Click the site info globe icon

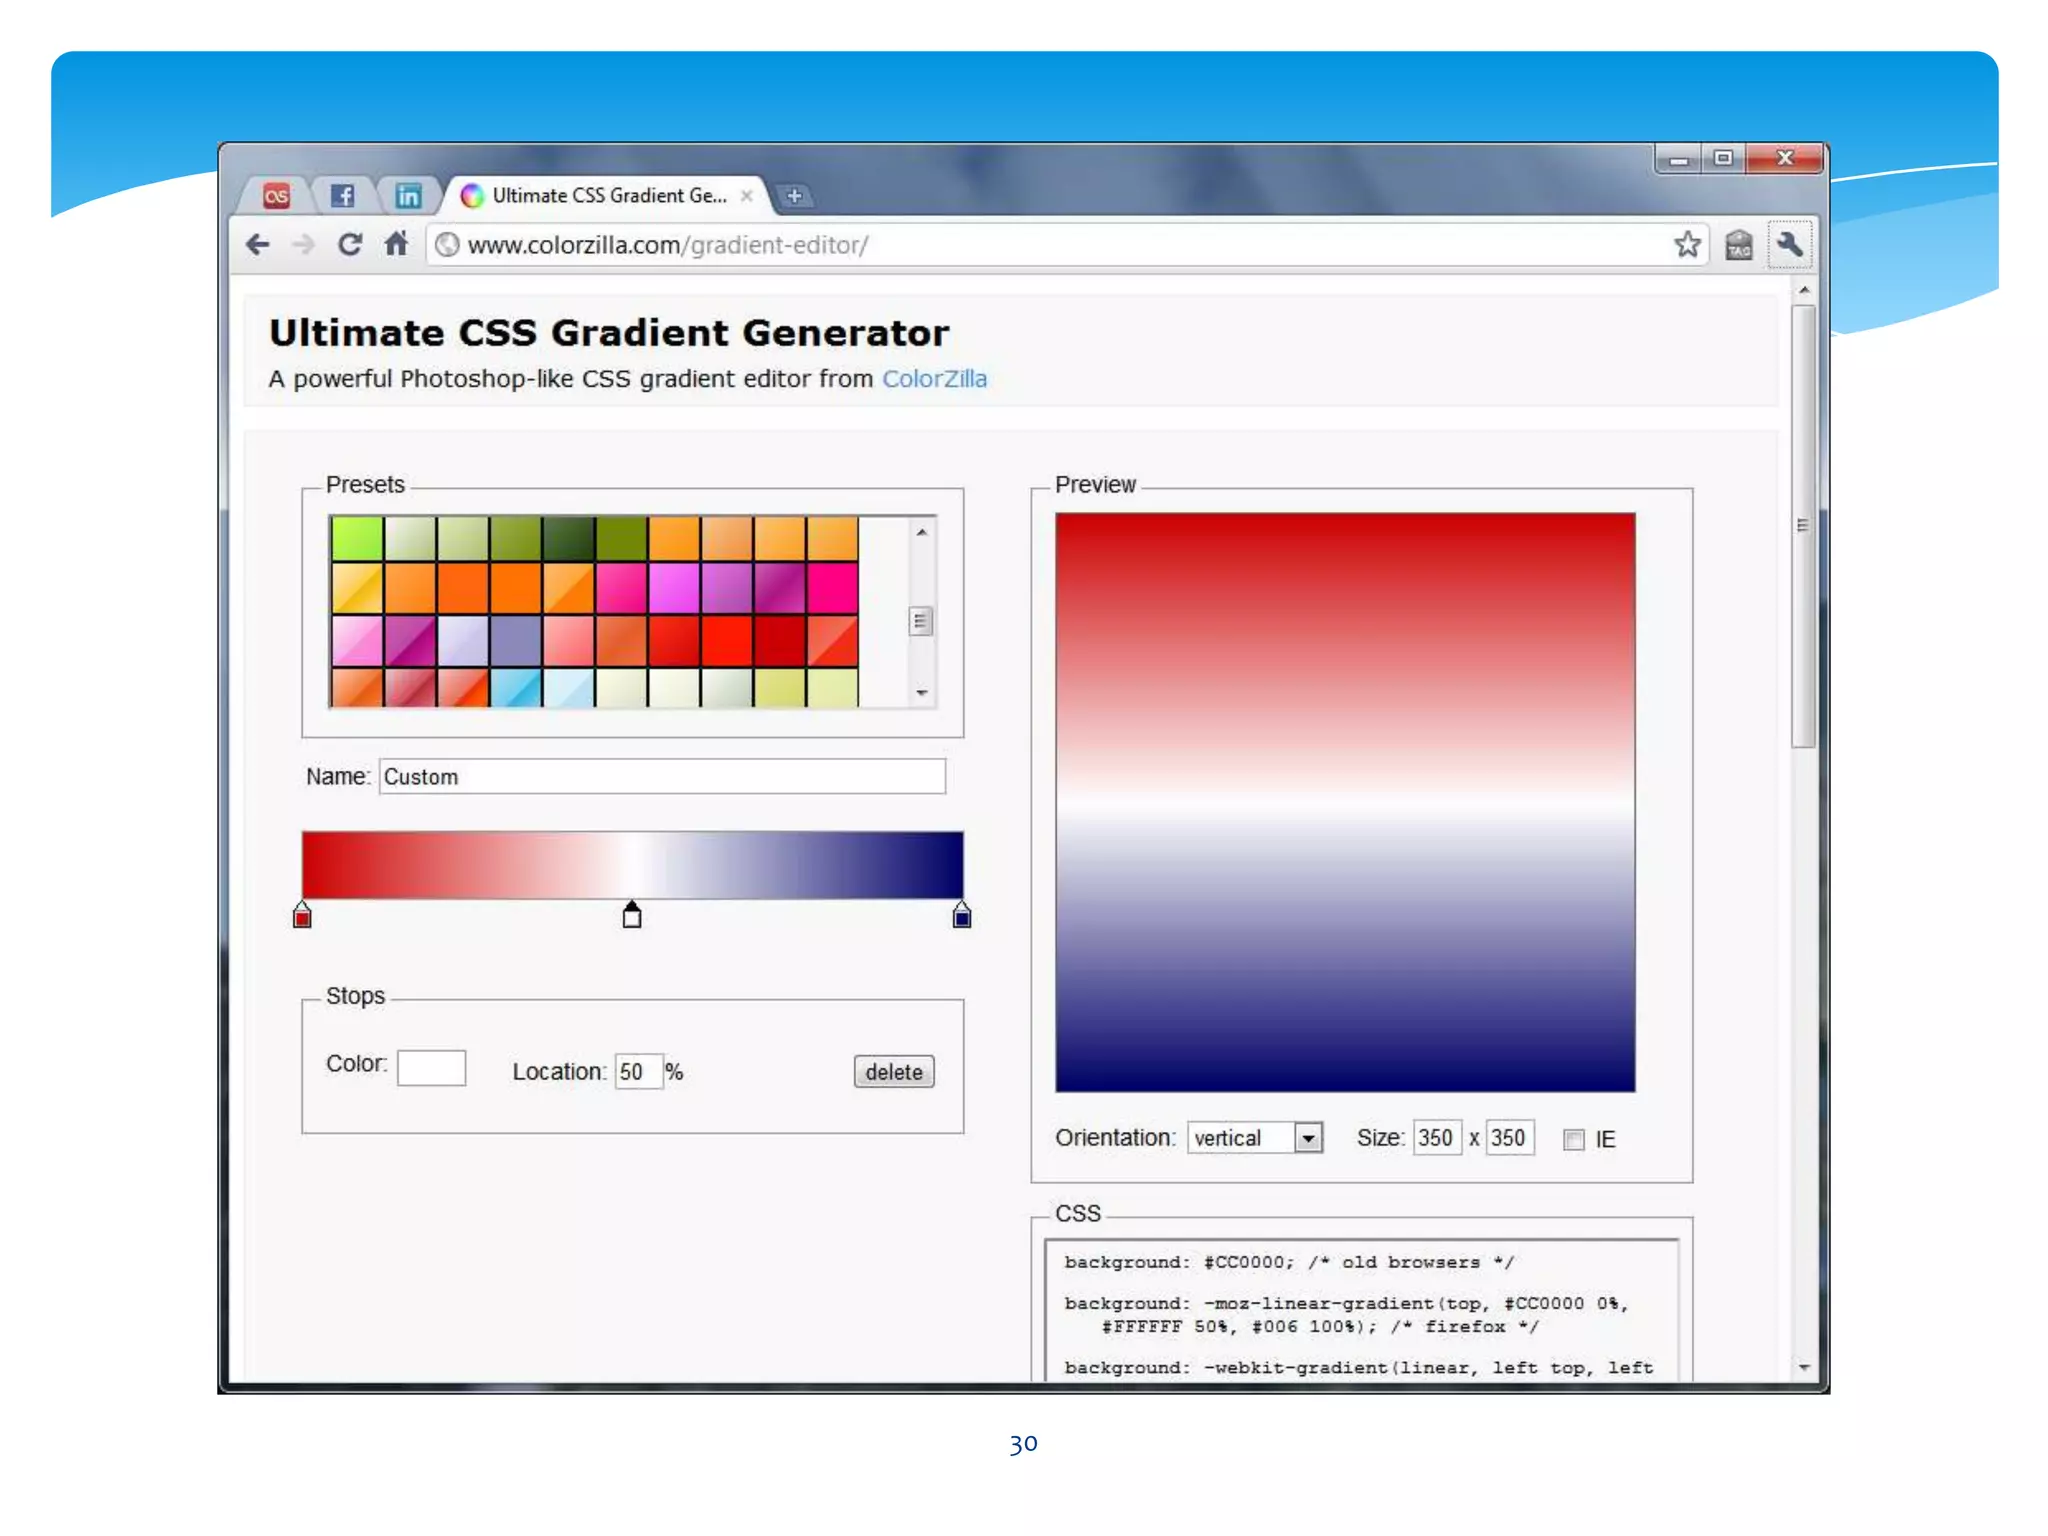(448, 245)
